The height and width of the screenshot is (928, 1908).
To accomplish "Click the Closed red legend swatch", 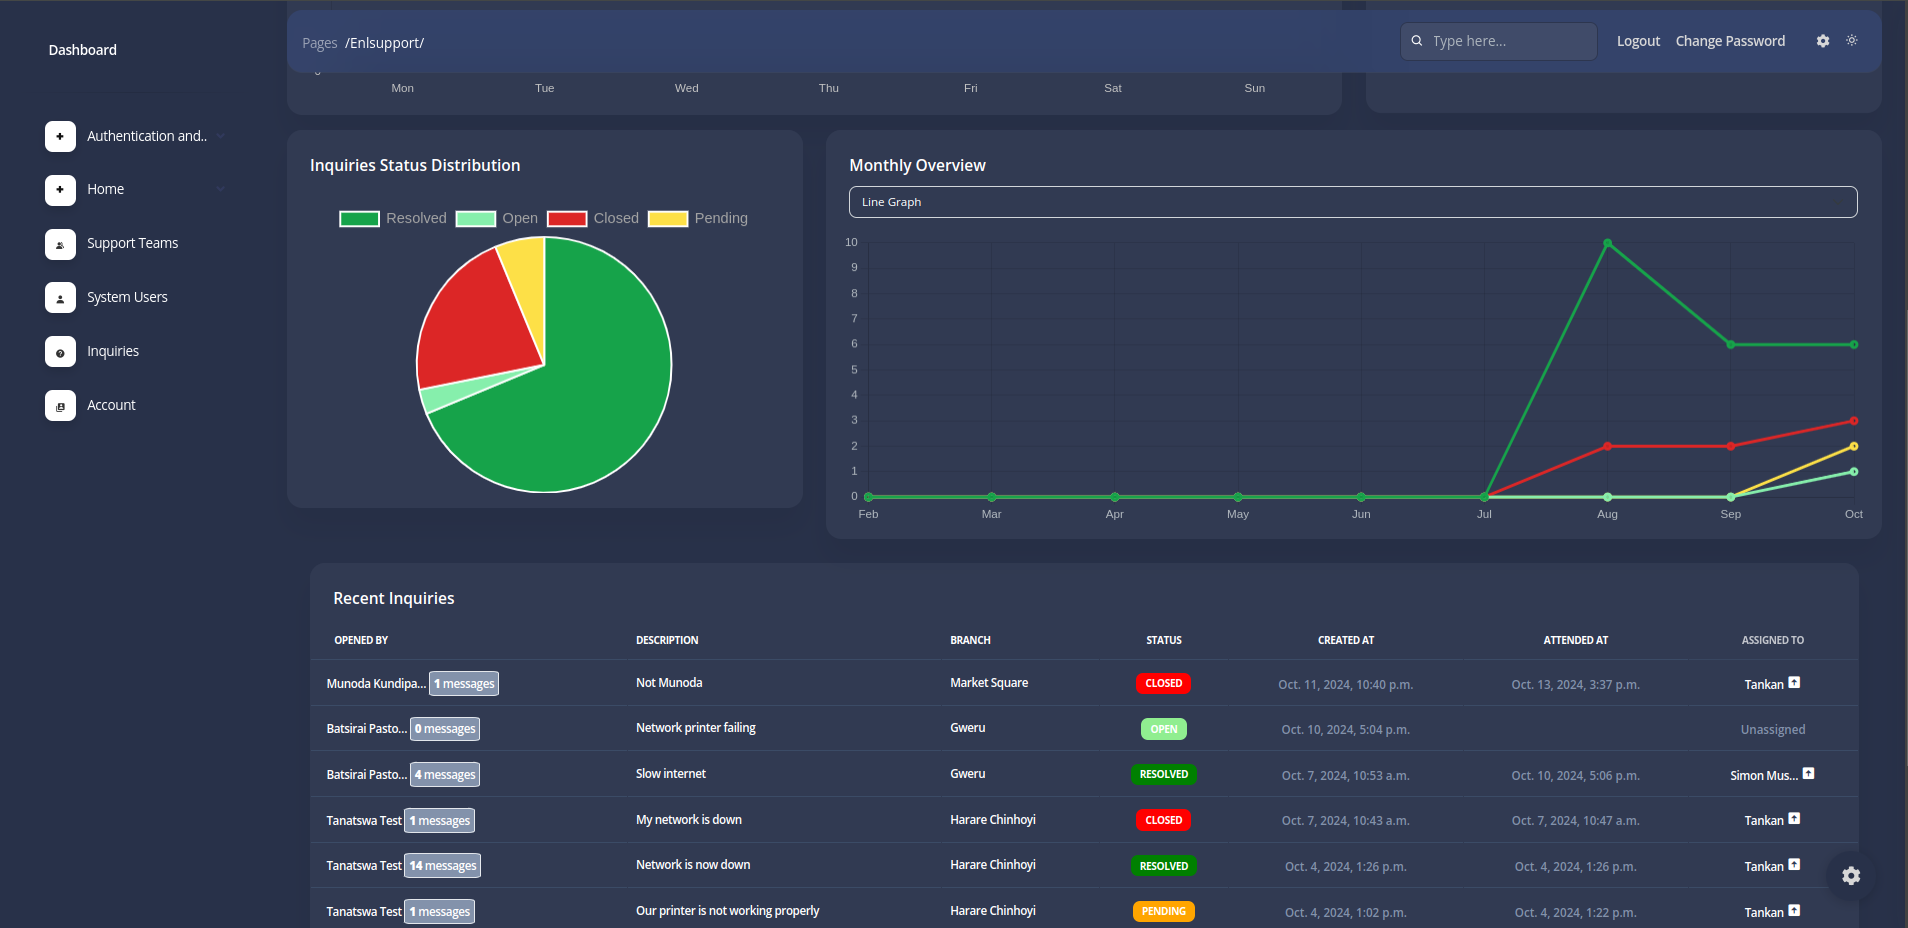I will [567, 219].
